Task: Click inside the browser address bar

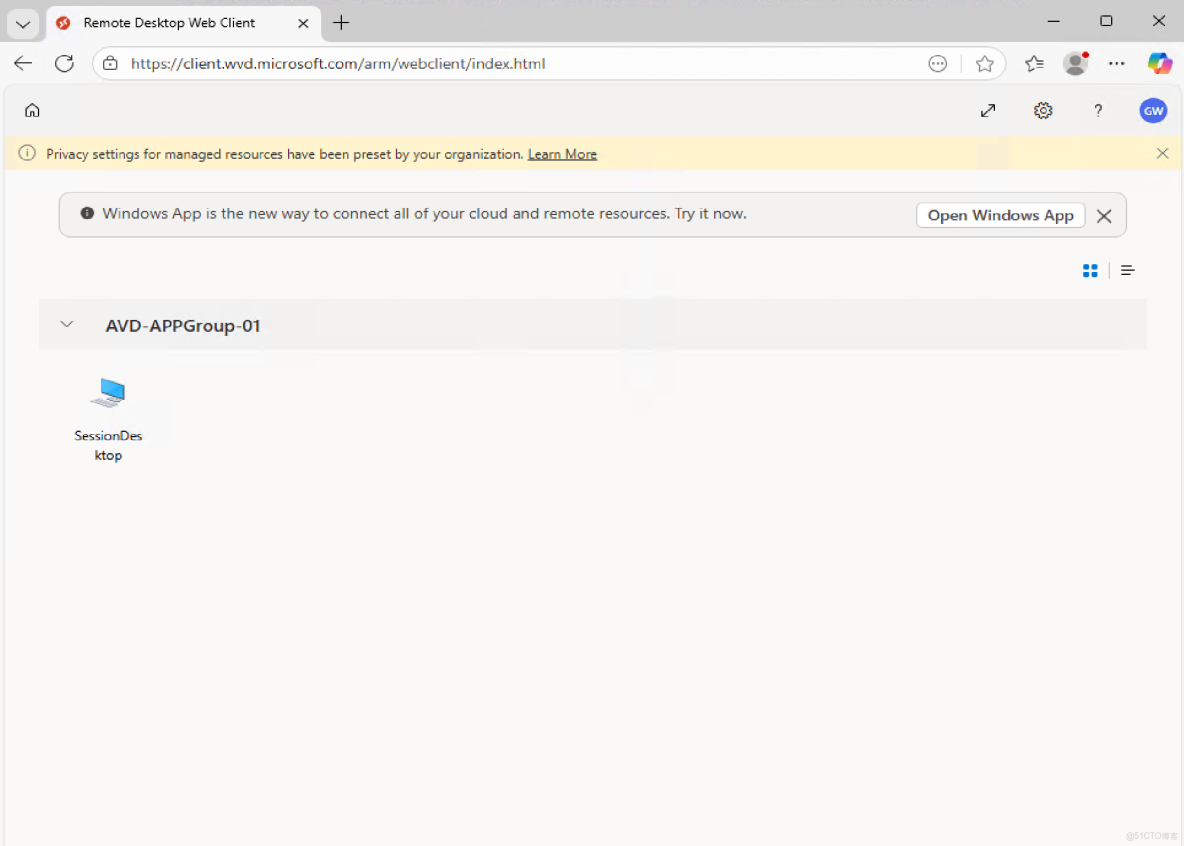Action: pyautogui.click(x=400, y=63)
